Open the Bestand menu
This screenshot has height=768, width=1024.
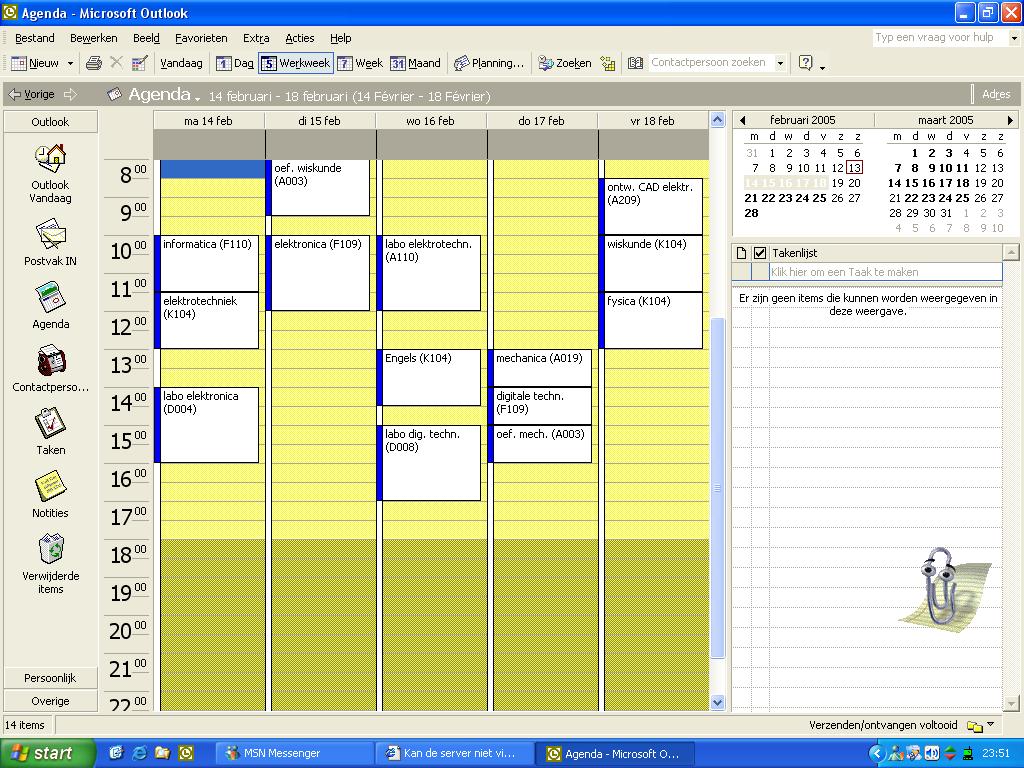[35, 38]
